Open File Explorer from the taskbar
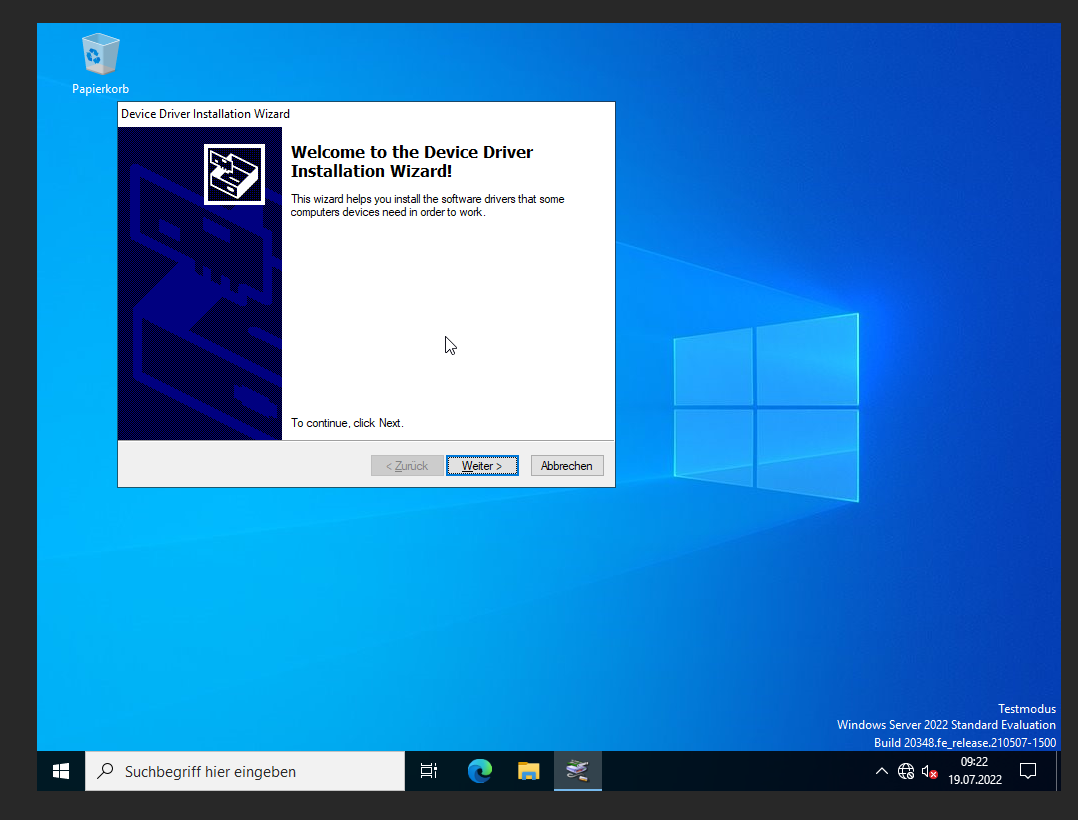Screen dimensions: 1078x820 click(x=529, y=771)
